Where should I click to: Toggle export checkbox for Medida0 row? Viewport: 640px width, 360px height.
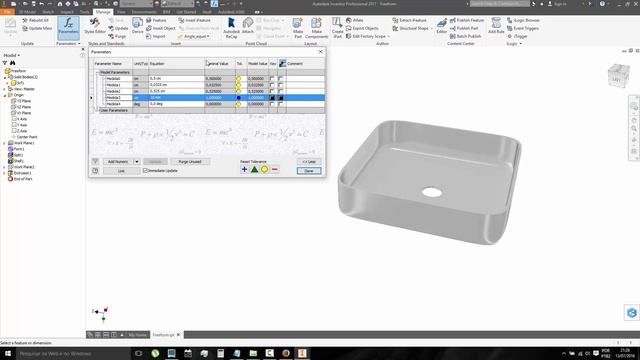[x=280, y=78]
